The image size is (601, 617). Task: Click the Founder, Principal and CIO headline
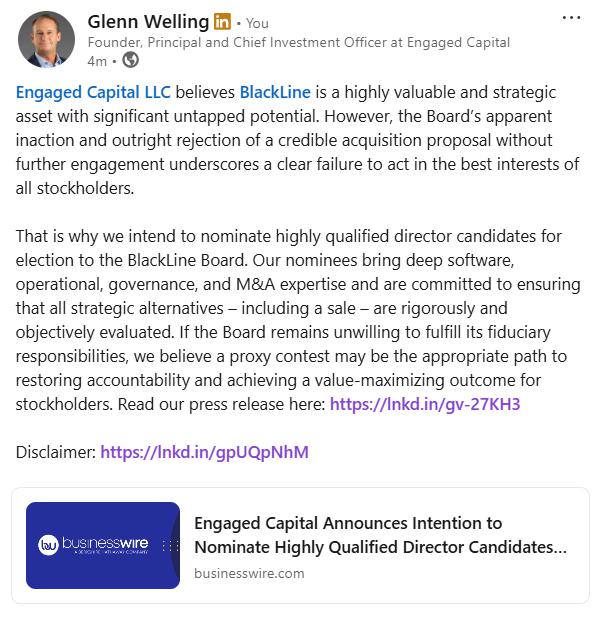[x=298, y=42]
